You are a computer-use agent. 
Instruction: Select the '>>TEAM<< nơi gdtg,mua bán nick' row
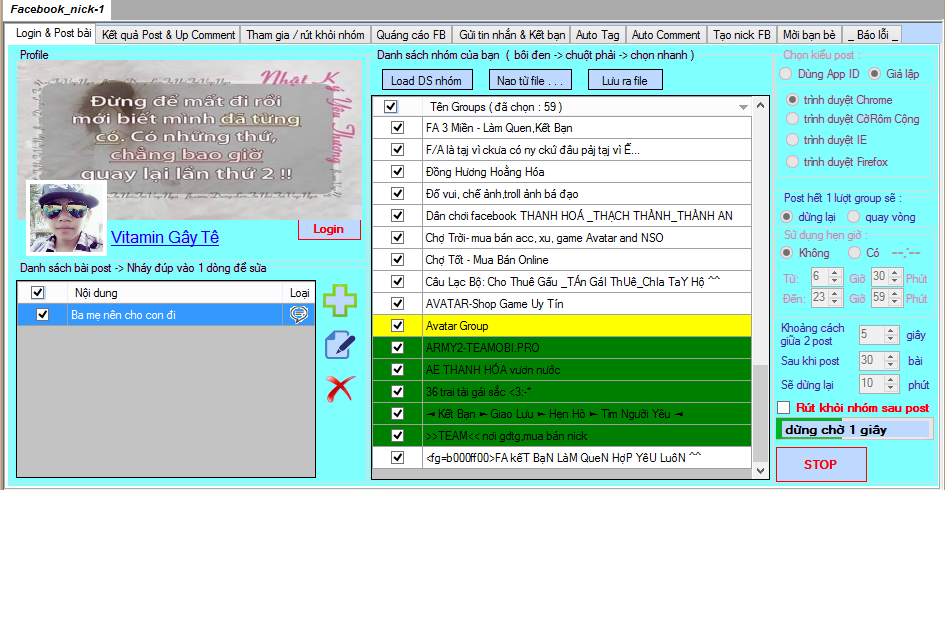(x=562, y=436)
